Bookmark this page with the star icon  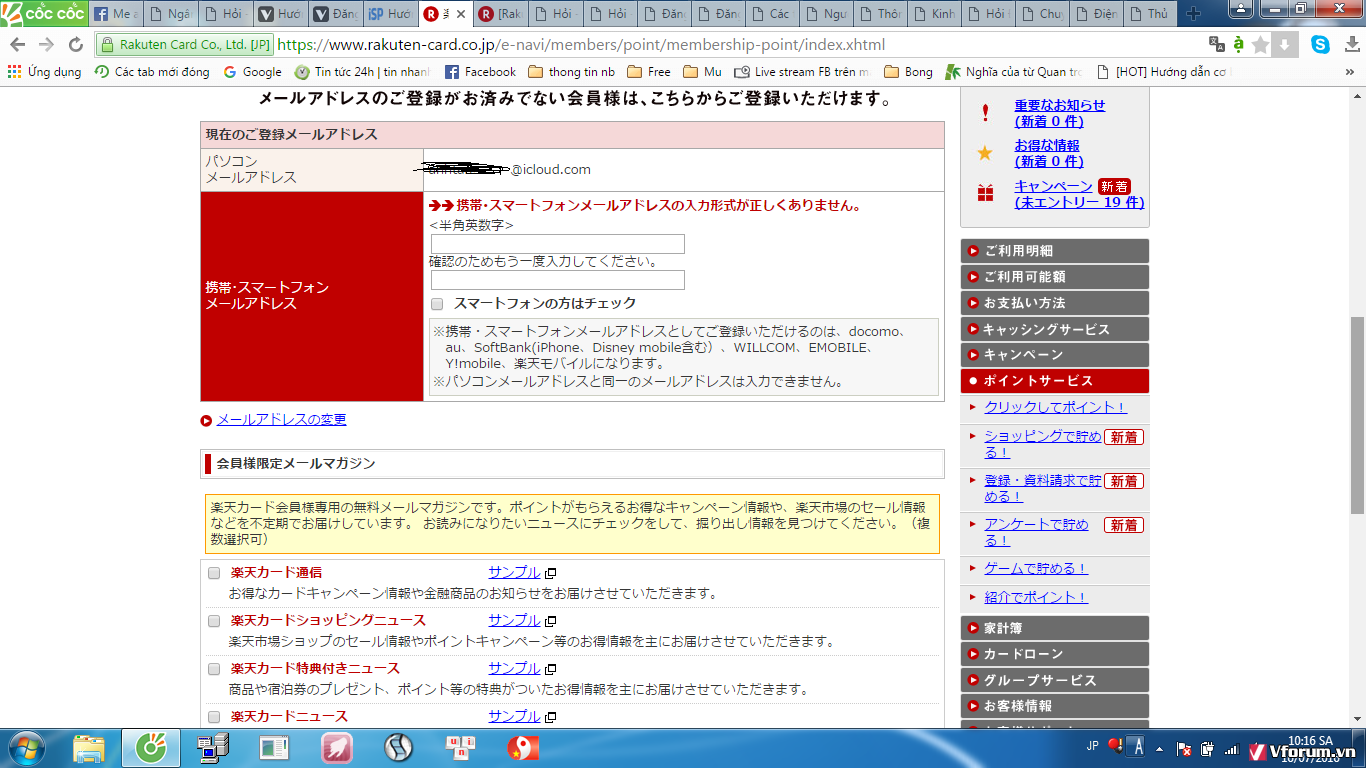(1261, 45)
